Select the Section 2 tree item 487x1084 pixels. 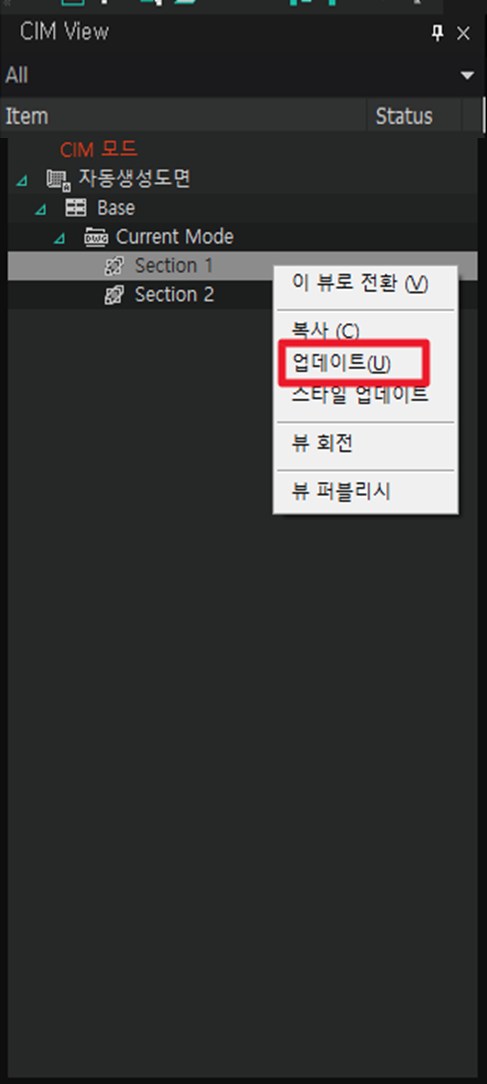pyautogui.click(x=174, y=295)
